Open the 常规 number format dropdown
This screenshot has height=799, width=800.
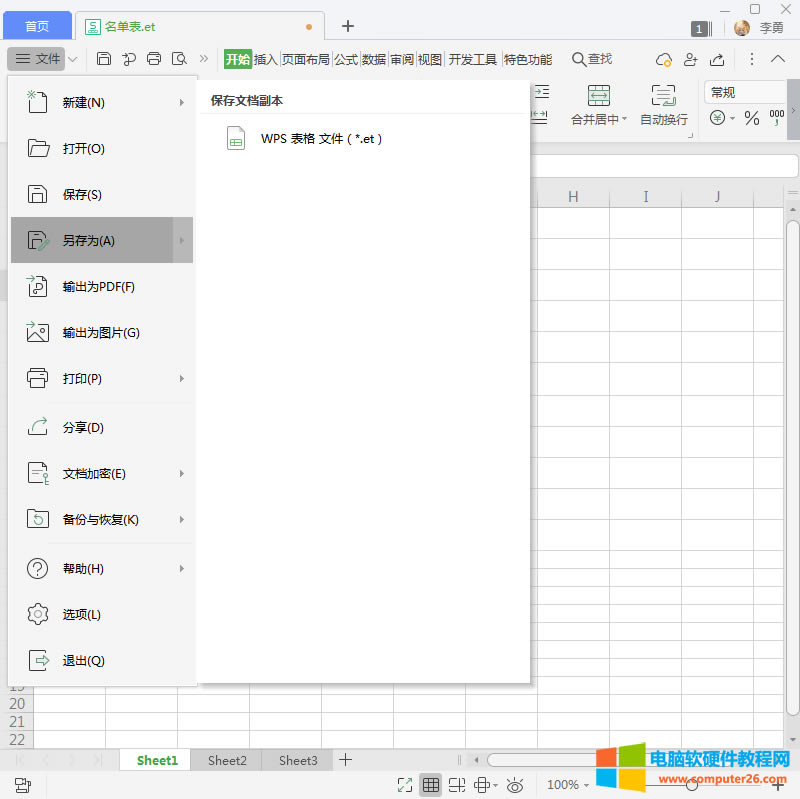(x=745, y=92)
